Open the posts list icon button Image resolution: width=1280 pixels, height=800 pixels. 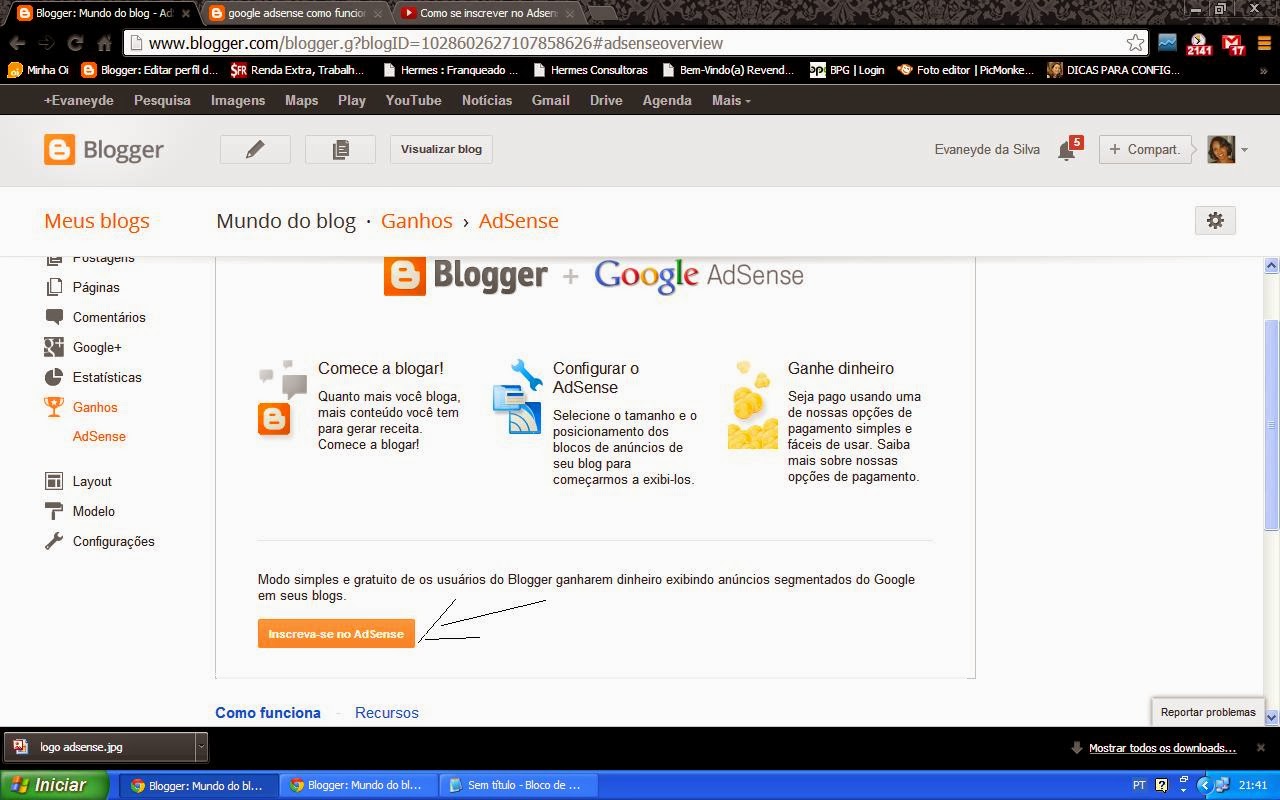(340, 149)
